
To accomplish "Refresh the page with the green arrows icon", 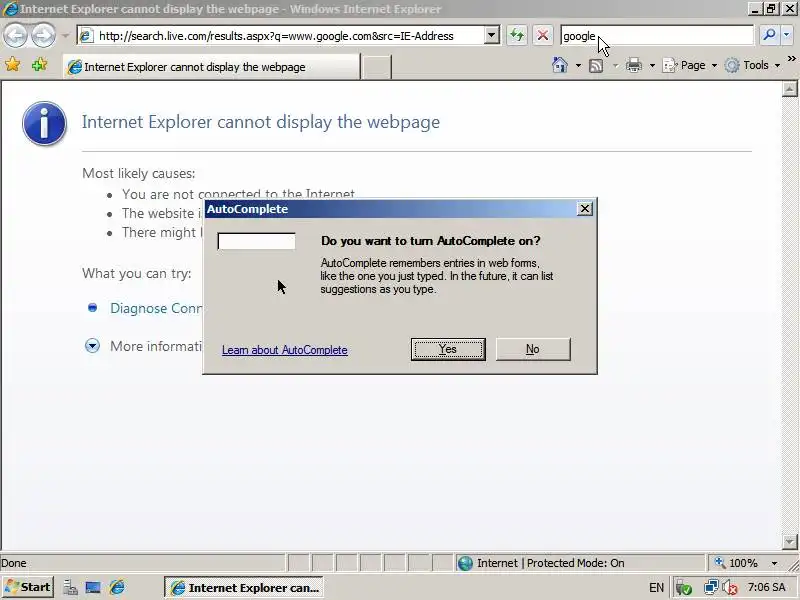I will click(517, 36).
